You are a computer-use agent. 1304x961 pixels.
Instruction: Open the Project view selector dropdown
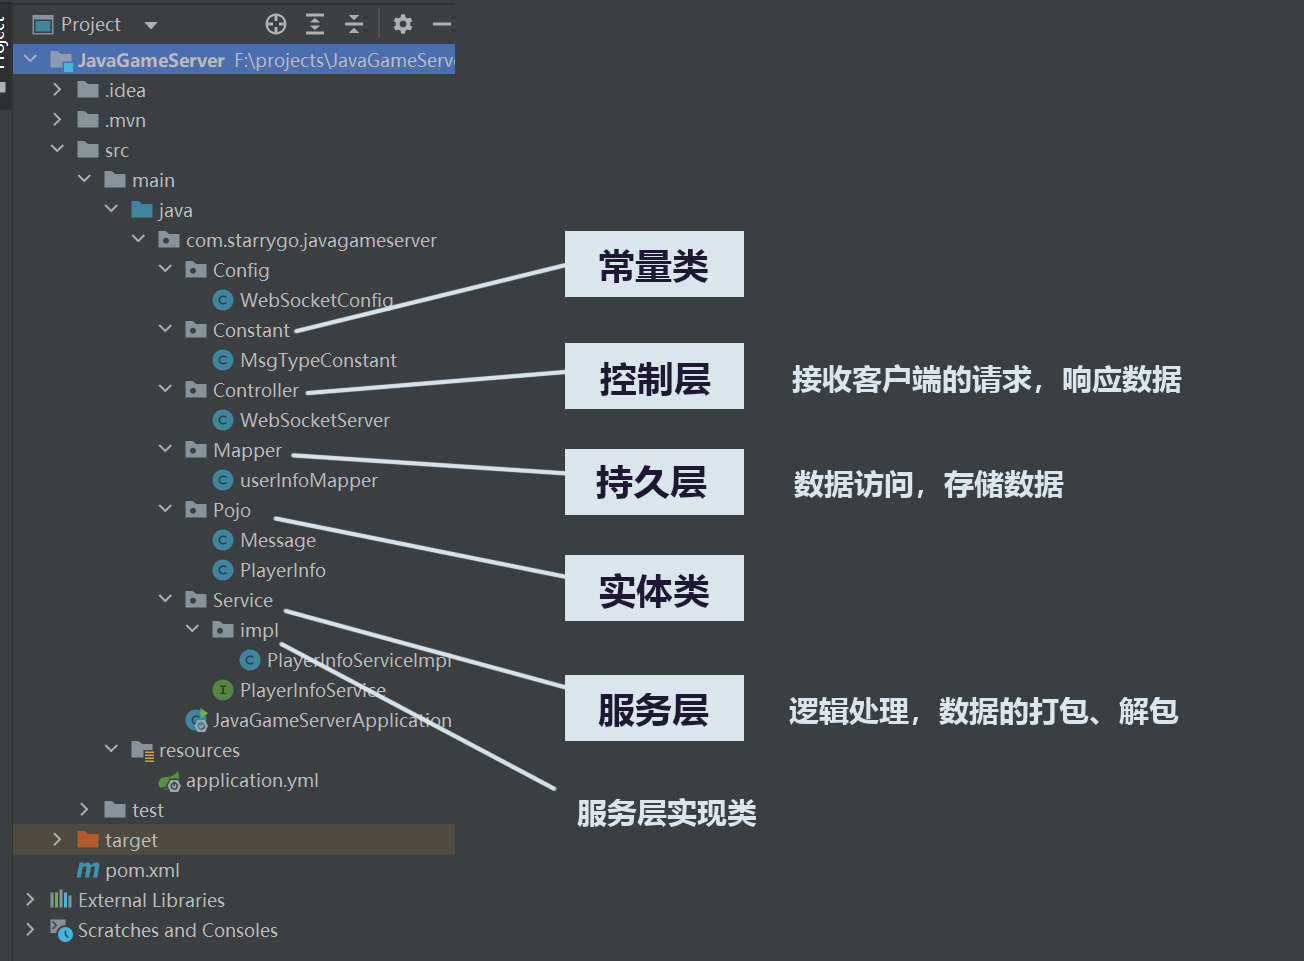149,23
